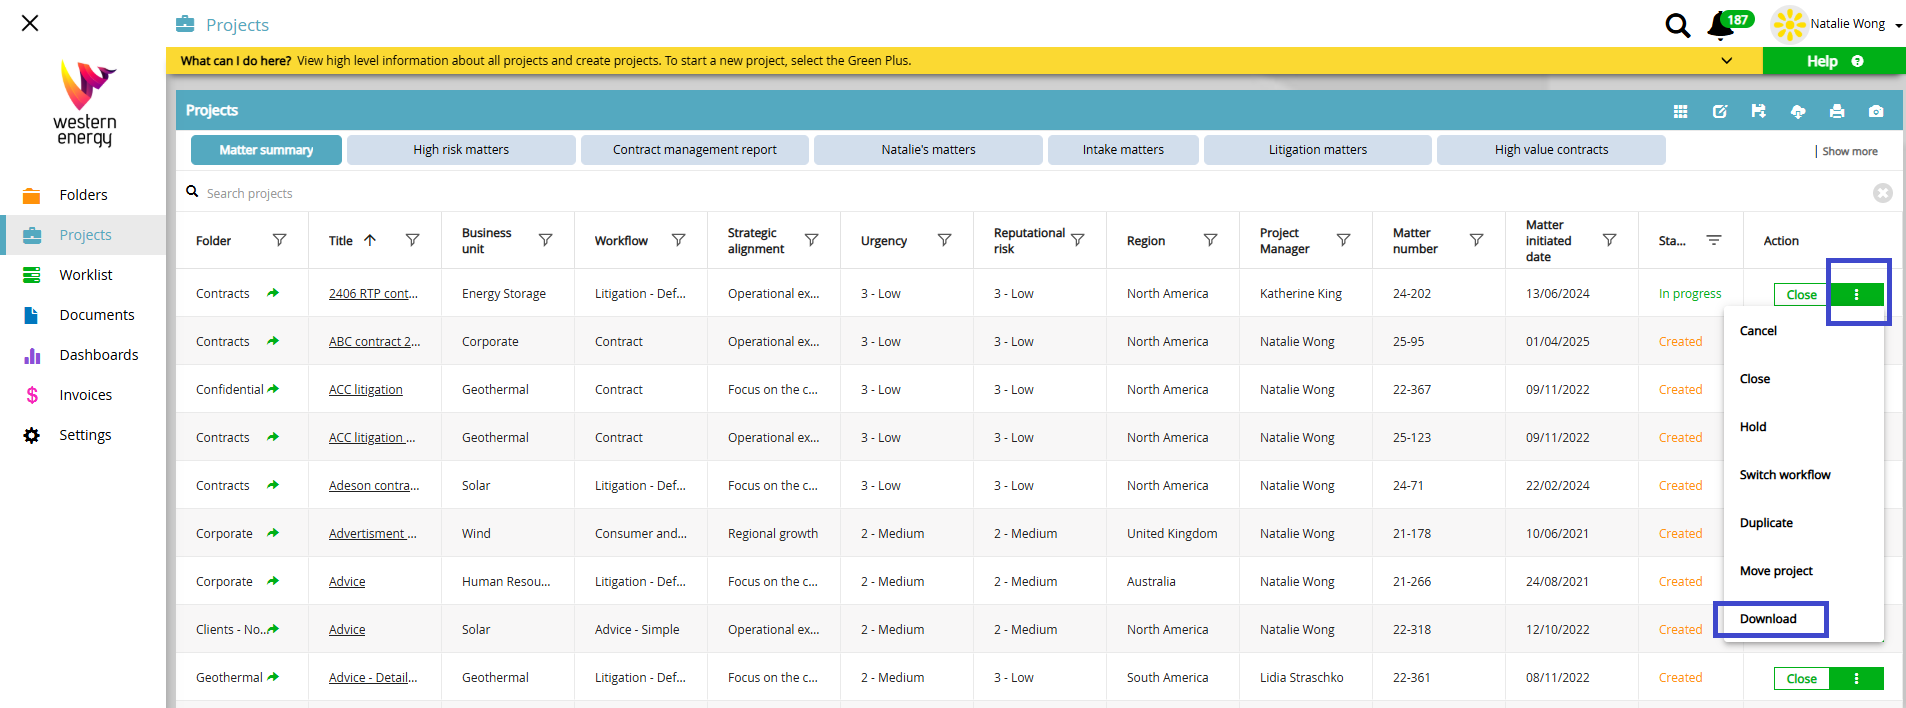The height and width of the screenshot is (708, 1906).
Task: Filter the Strategic alignment column
Action: coord(812,240)
